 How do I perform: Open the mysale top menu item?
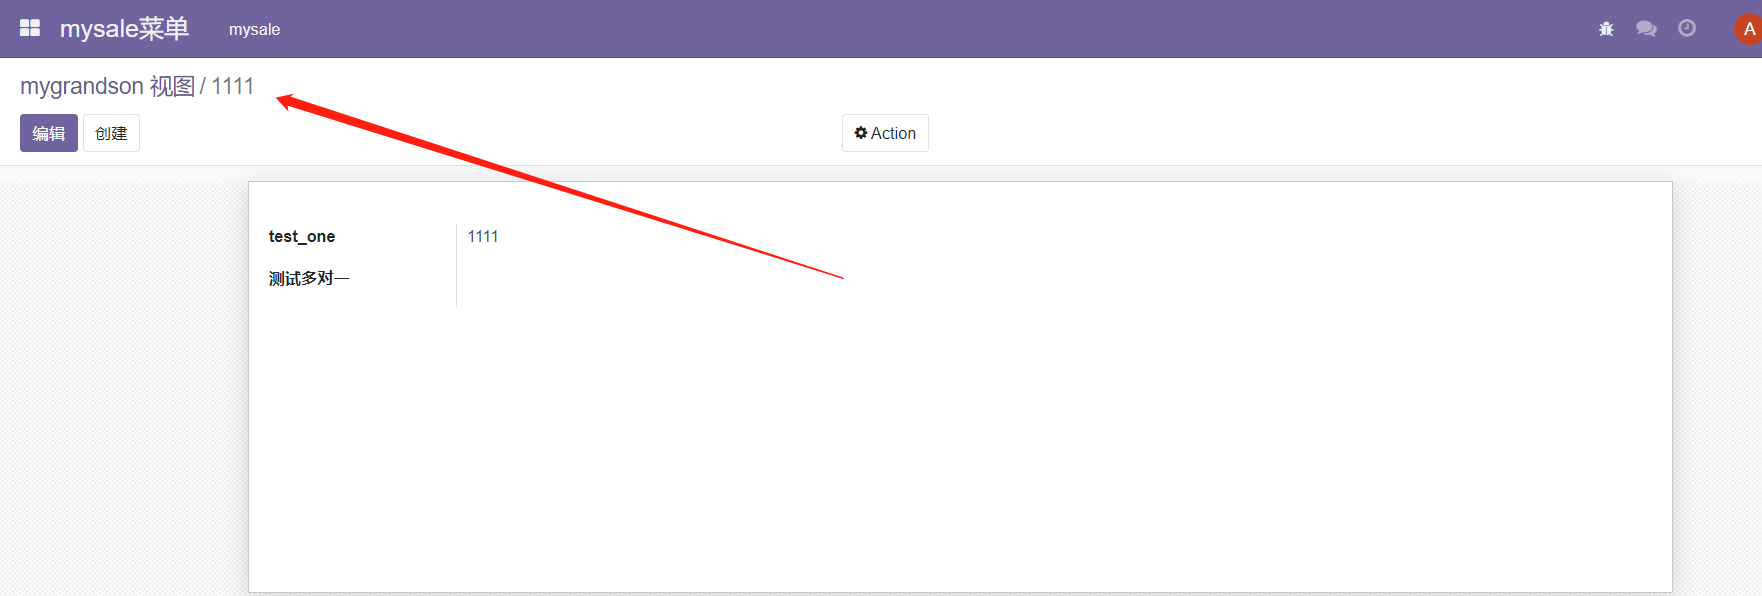point(254,30)
